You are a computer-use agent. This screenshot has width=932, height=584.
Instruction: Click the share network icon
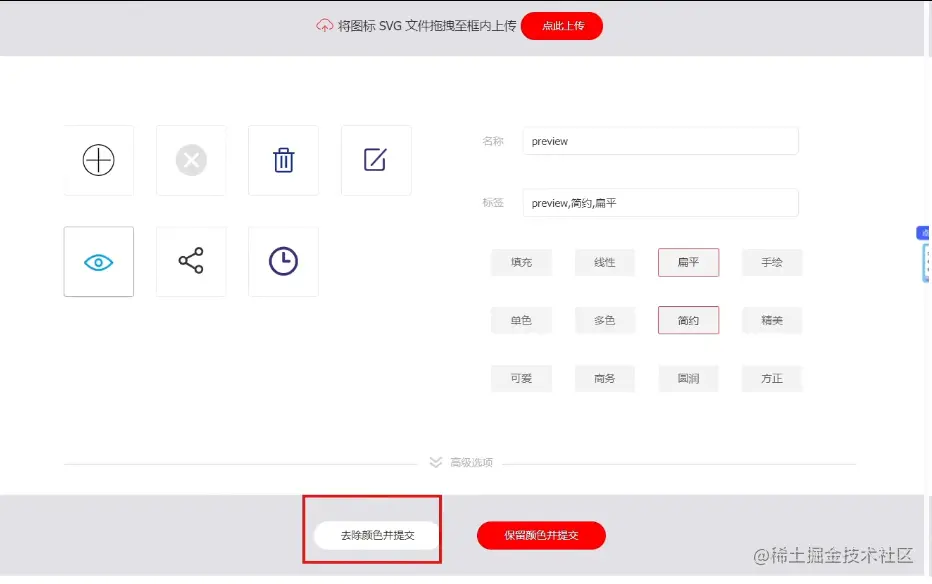pos(191,261)
